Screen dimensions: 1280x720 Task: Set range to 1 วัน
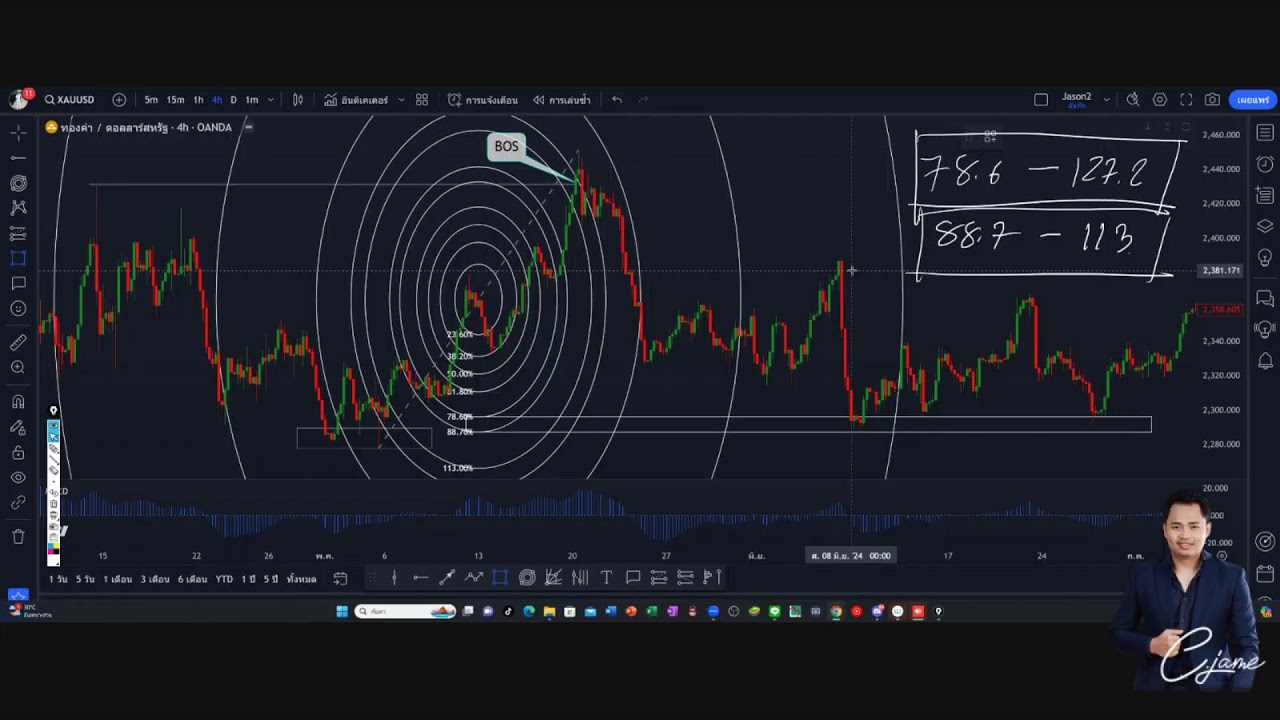pos(58,579)
